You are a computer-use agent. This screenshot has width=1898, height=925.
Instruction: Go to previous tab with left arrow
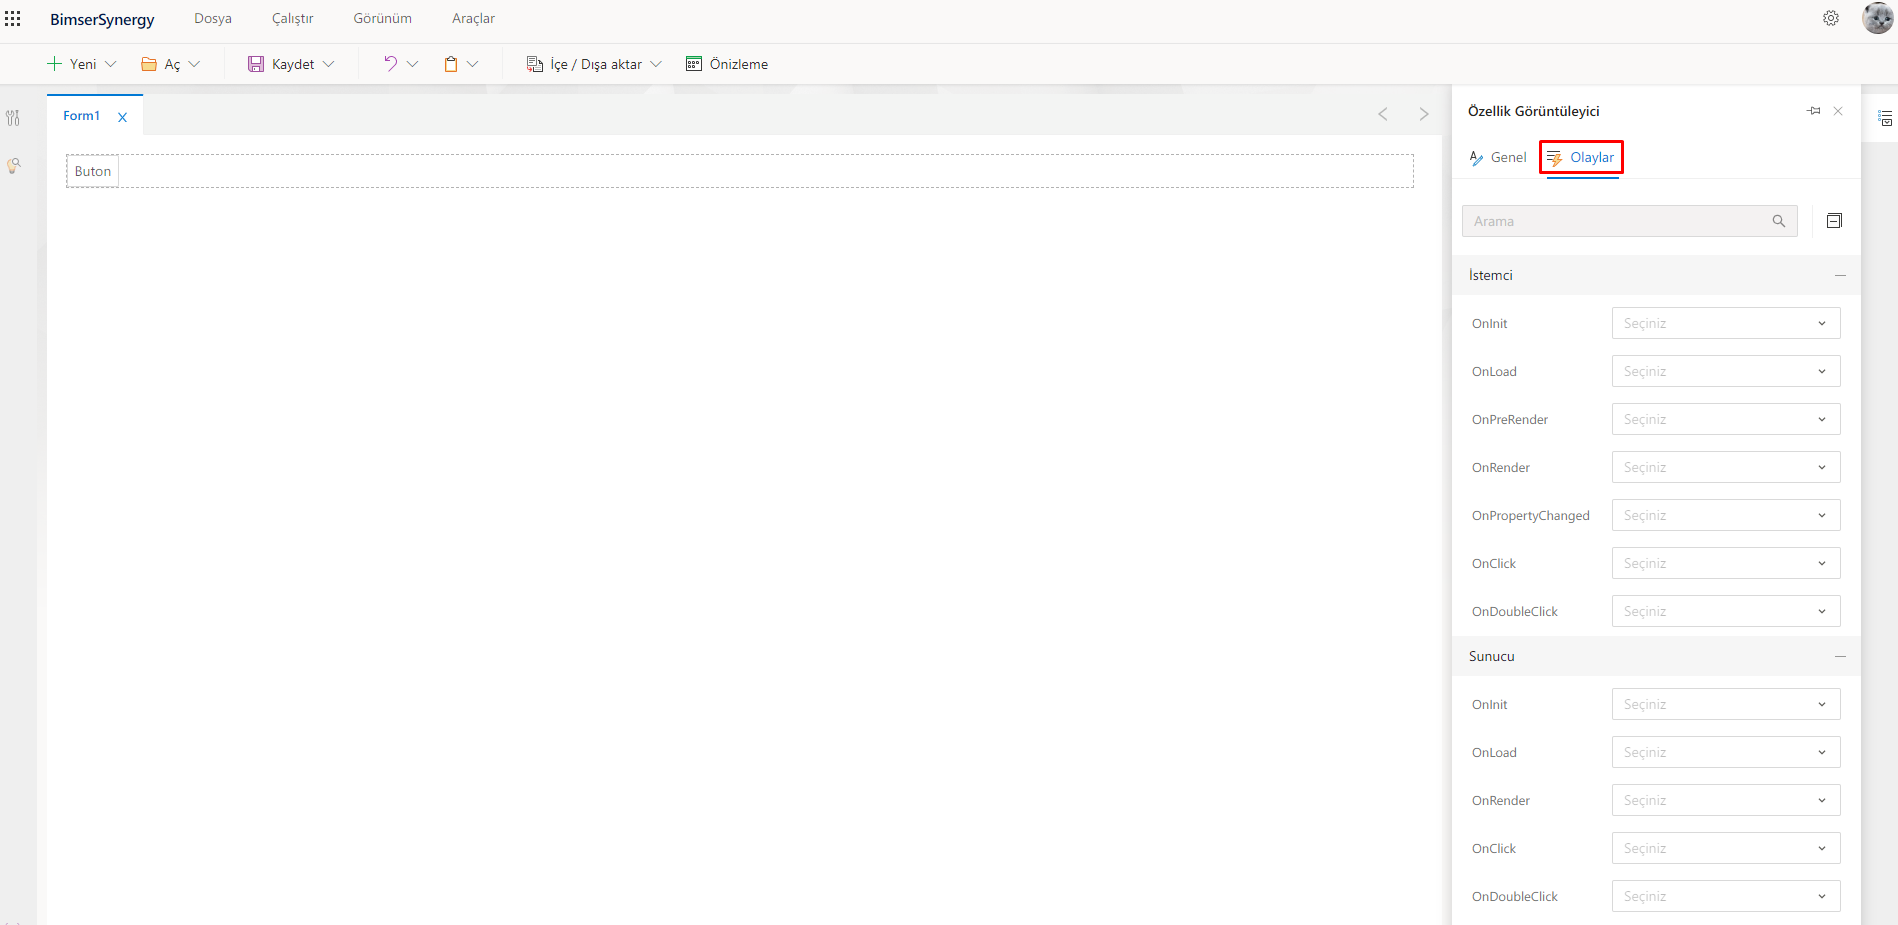point(1383,114)
